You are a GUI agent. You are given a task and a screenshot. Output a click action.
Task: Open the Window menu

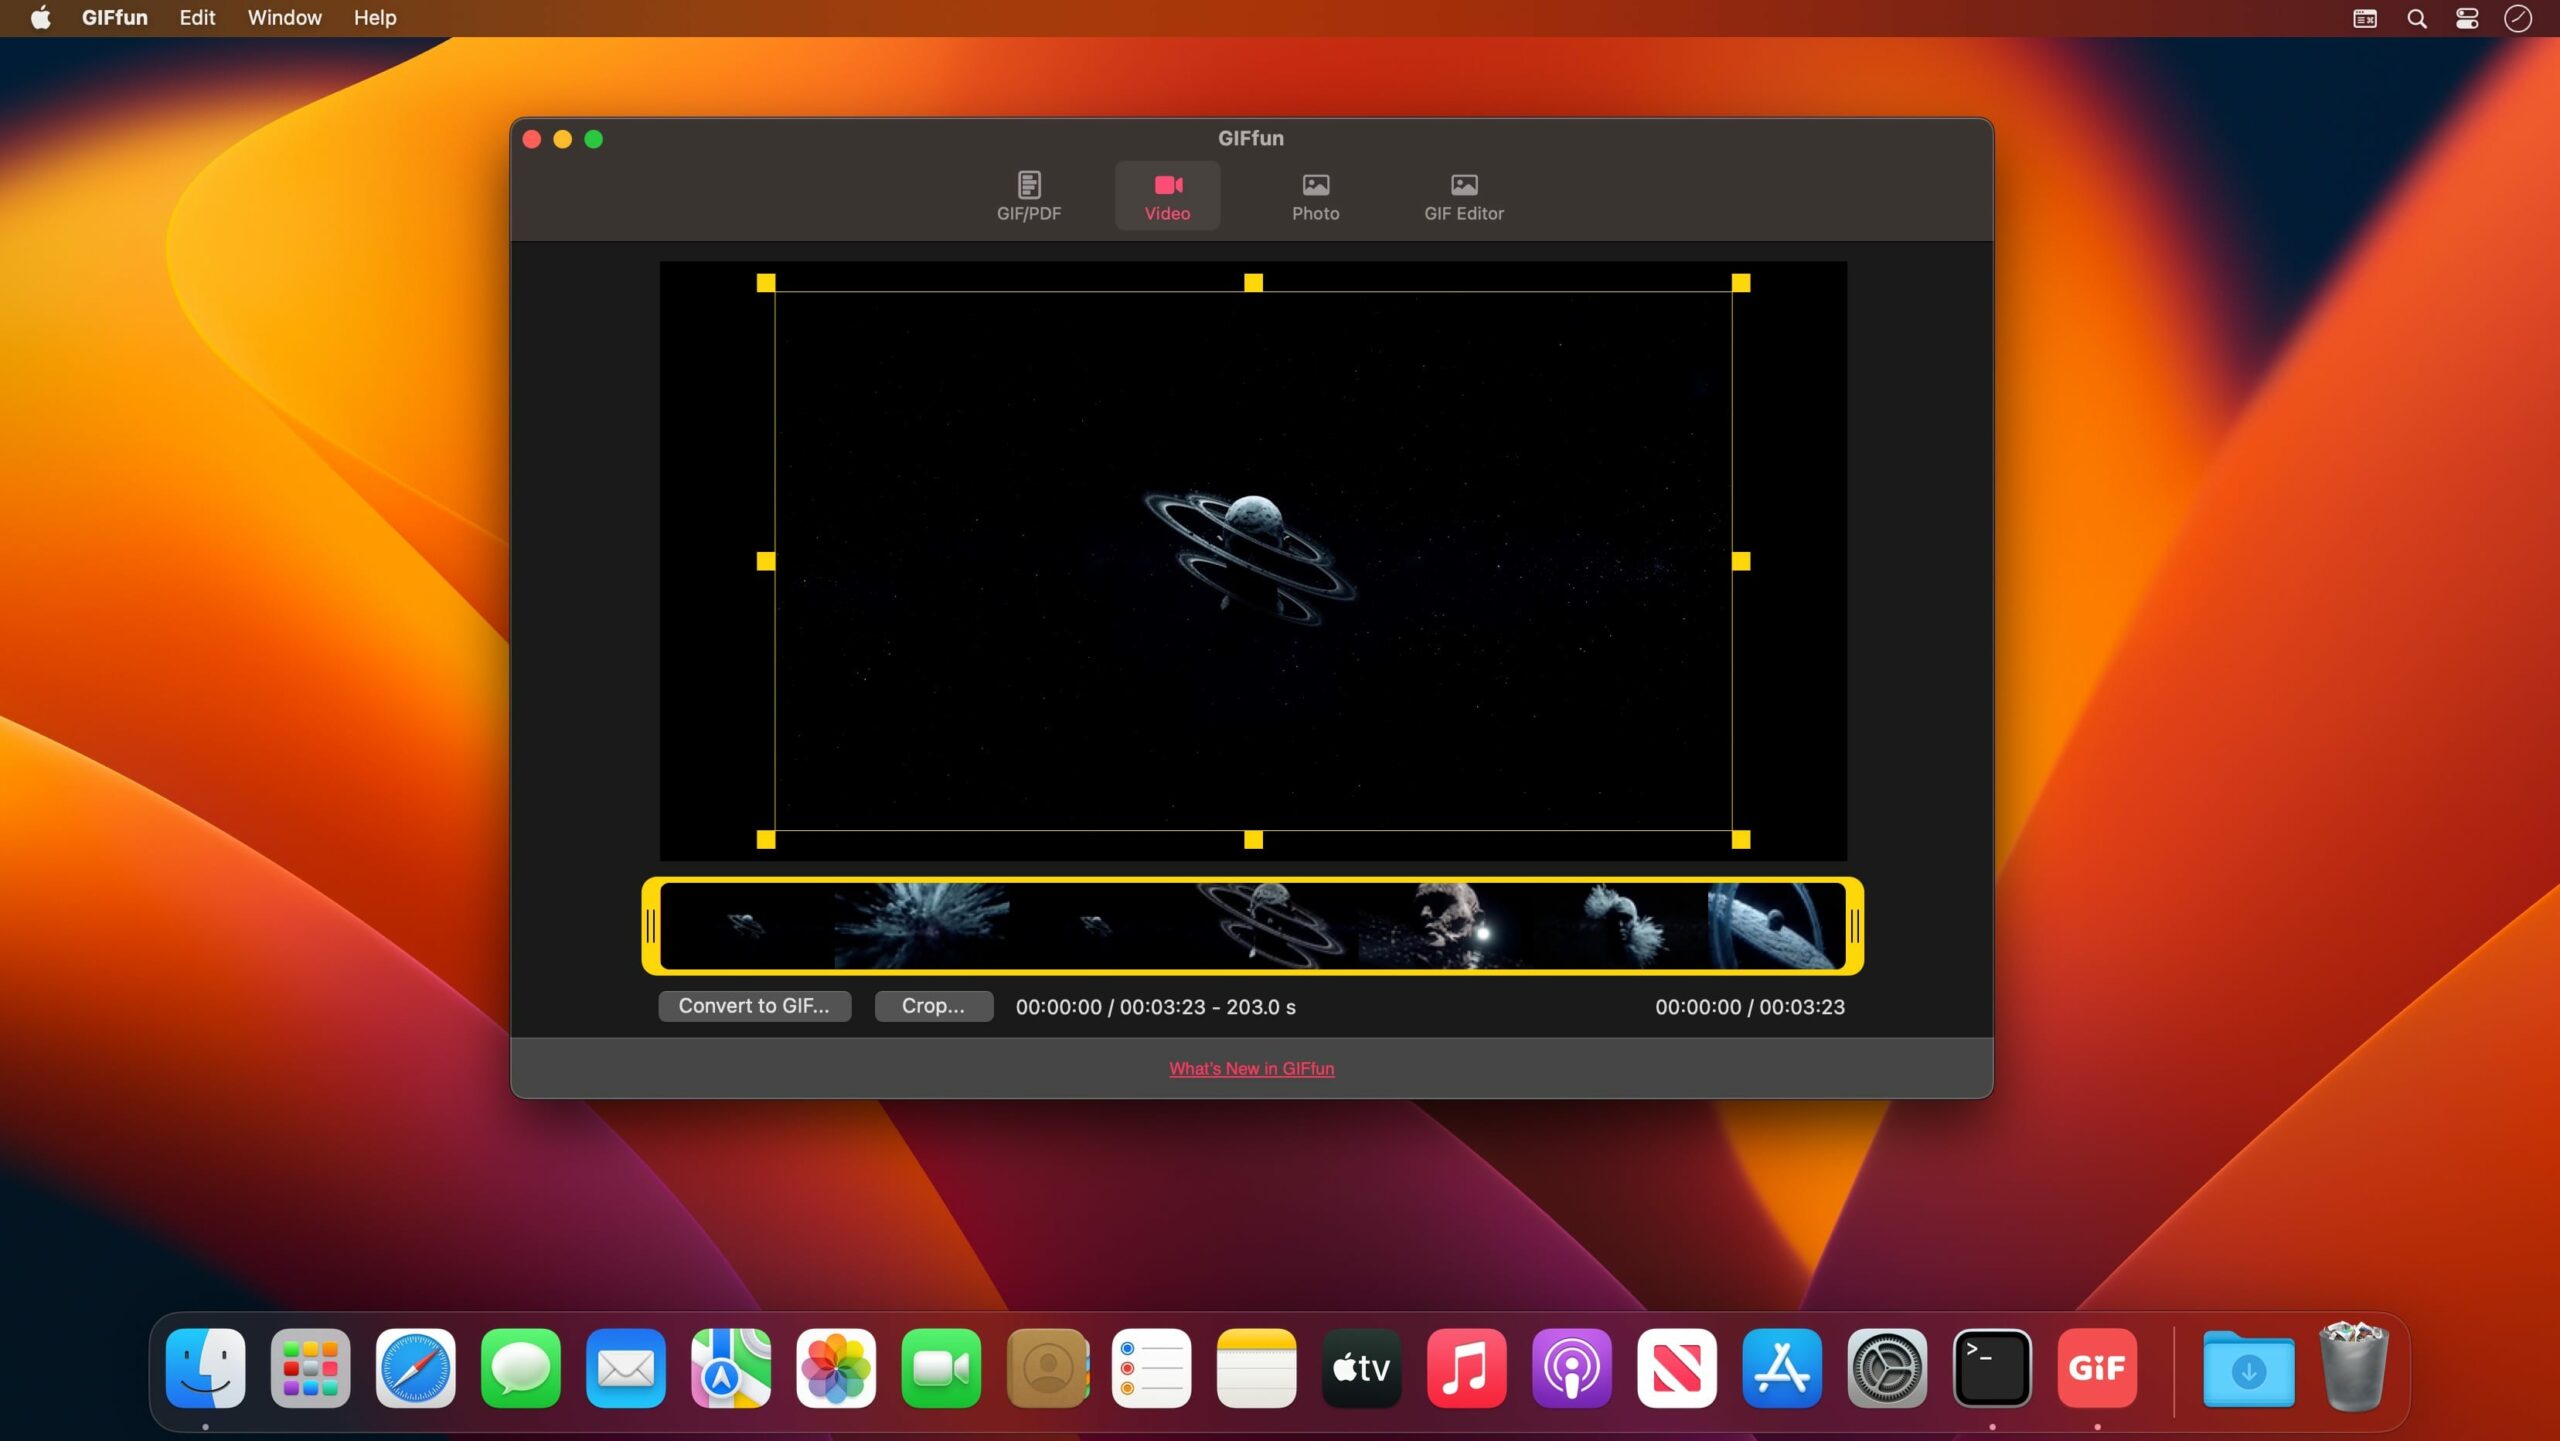click(x=284, y=18)
